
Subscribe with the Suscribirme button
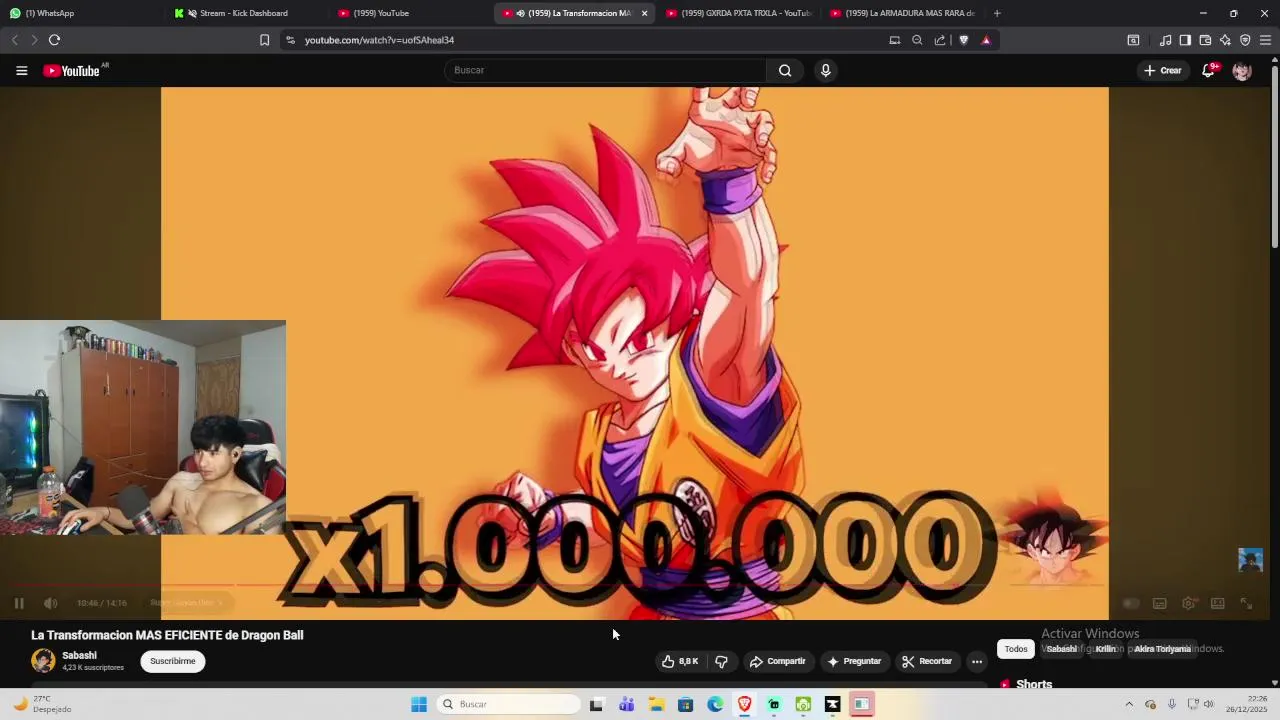pos(173,661)
